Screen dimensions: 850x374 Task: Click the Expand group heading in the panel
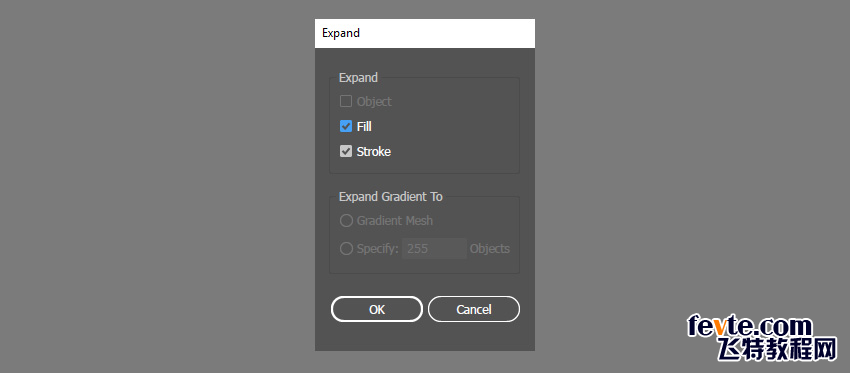click(x=358, y=78)
